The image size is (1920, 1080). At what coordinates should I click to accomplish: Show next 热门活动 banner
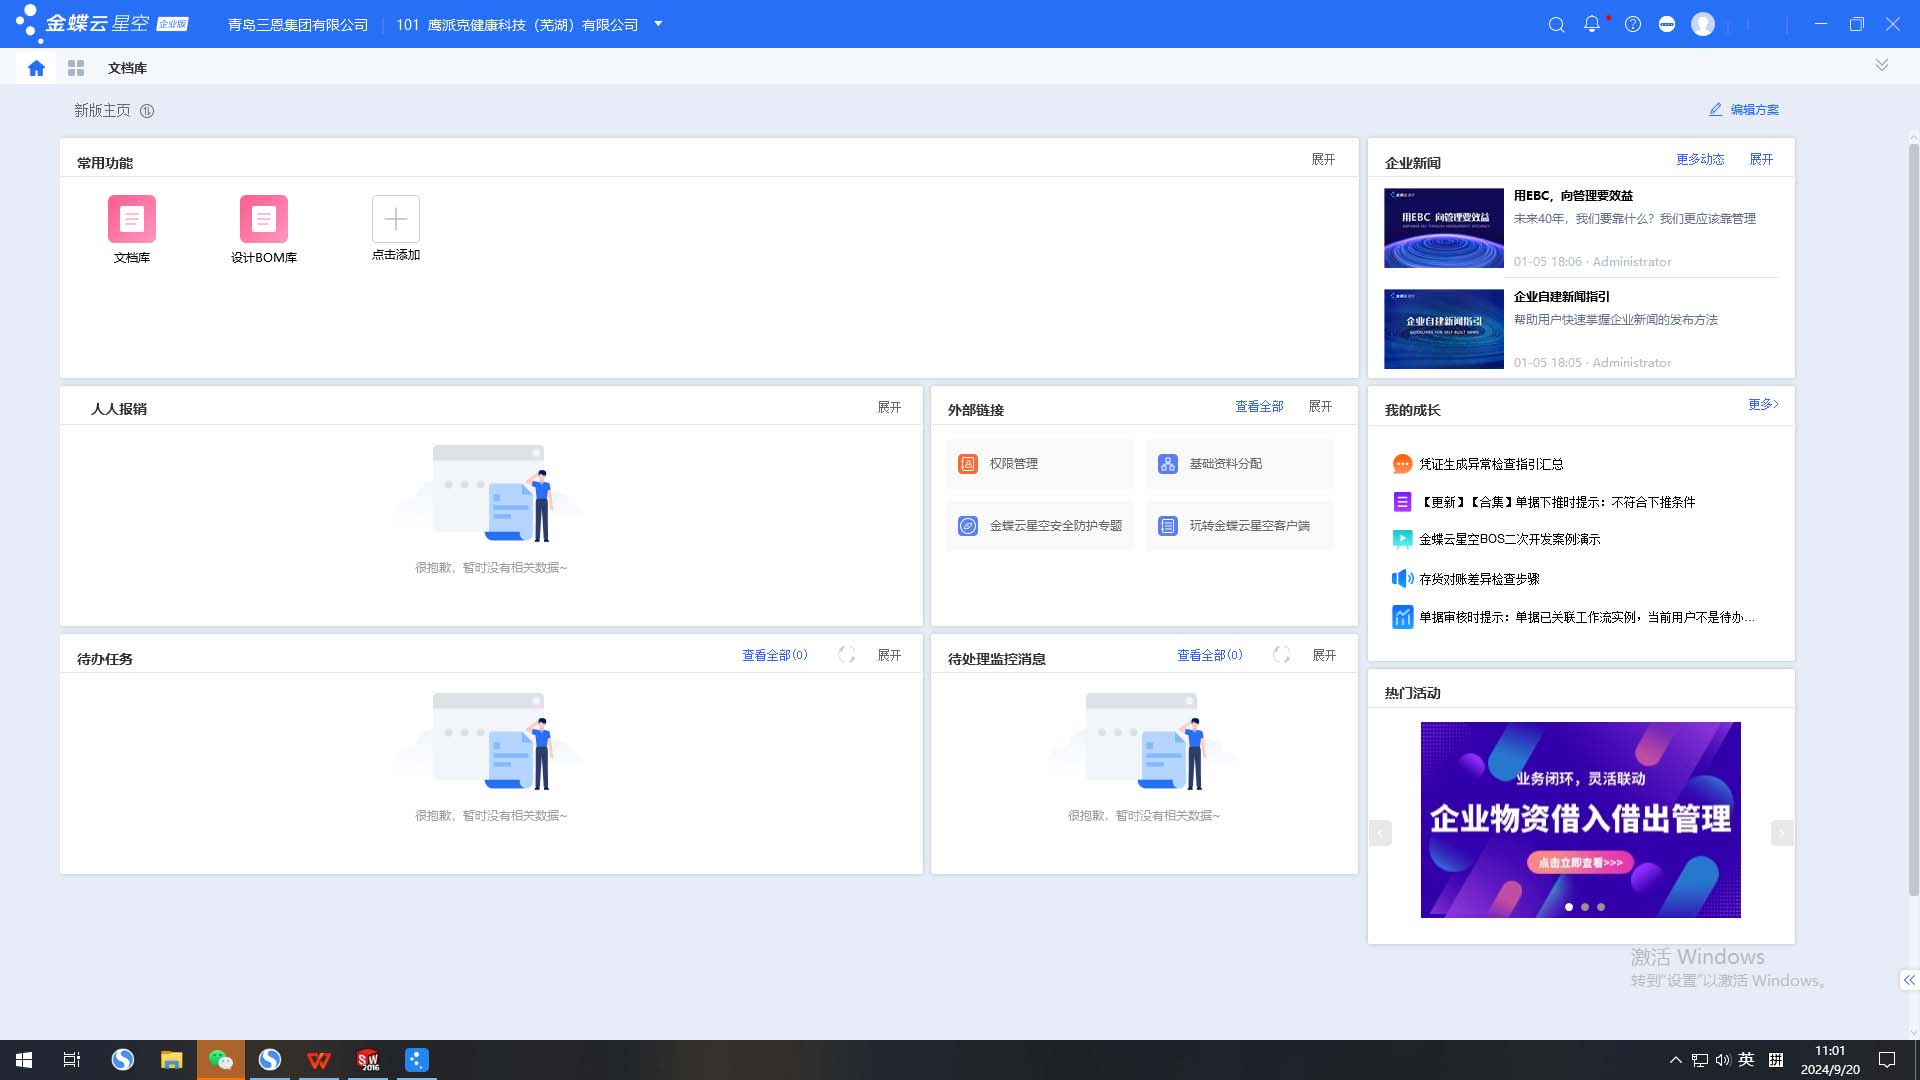click(1782, 833)
